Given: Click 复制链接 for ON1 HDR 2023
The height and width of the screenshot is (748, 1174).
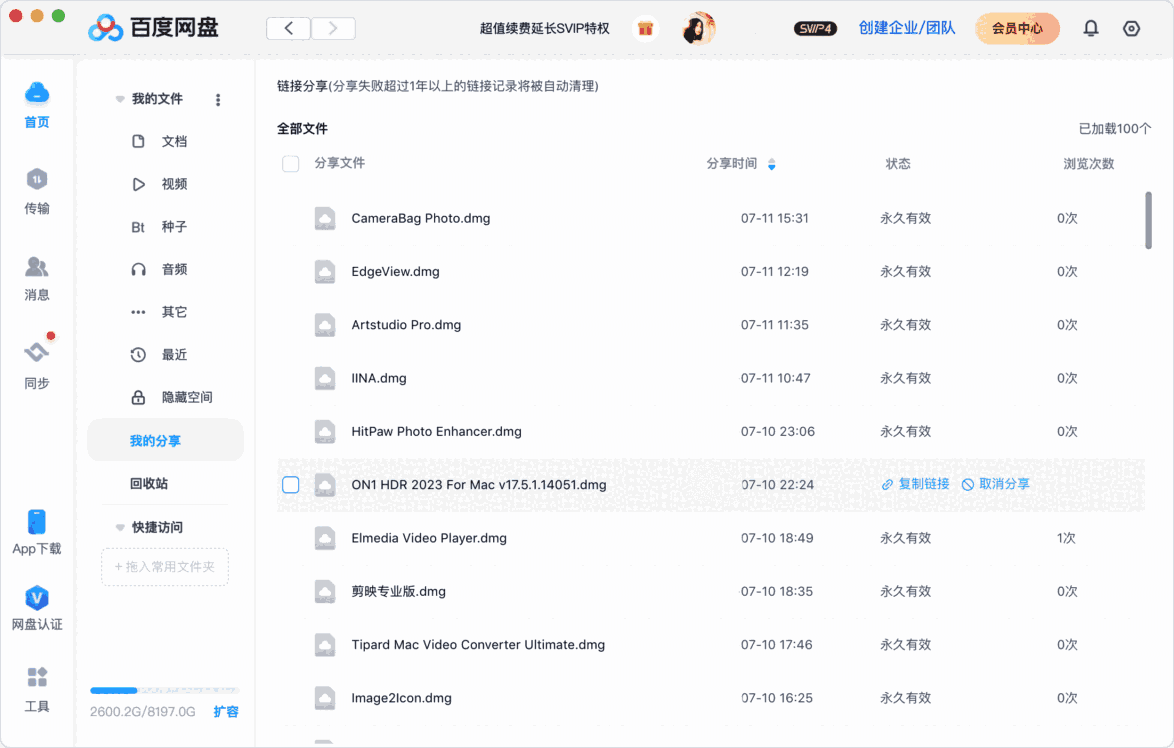Looking at the screenshot, I should [916, 484].
